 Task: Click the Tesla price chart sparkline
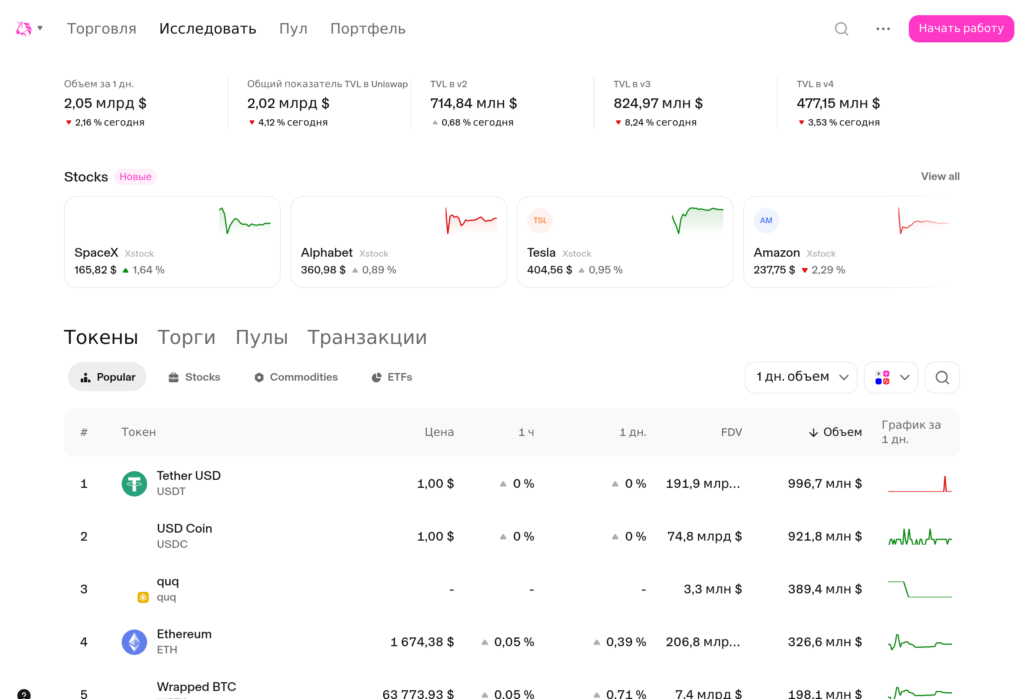click(697, 220)
